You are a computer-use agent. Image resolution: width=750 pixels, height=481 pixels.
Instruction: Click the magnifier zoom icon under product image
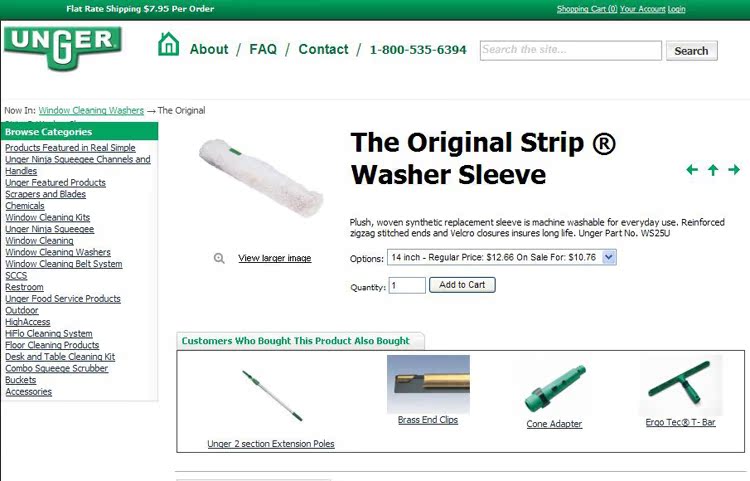tap(219, 258)
